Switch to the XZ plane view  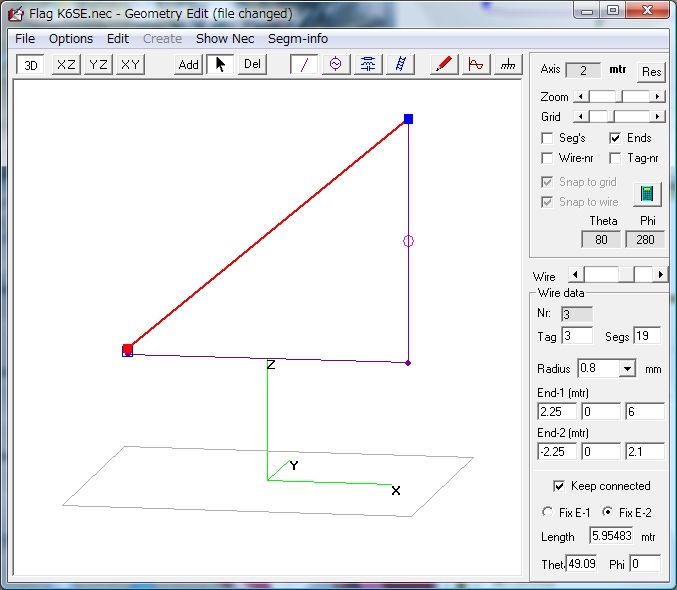[66, 65]
